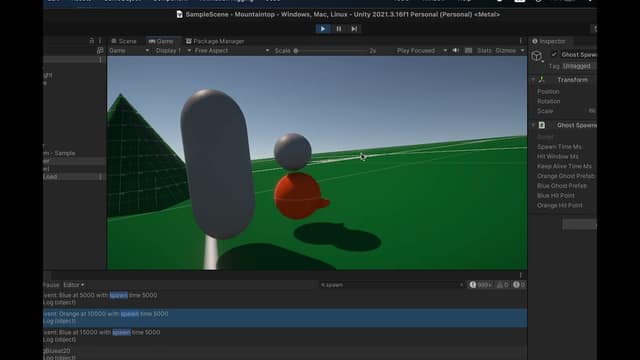The height and width of the screenshot is (360, 640).
Task: Select the Scale label in Transform
Action: (x=545, y=111)
